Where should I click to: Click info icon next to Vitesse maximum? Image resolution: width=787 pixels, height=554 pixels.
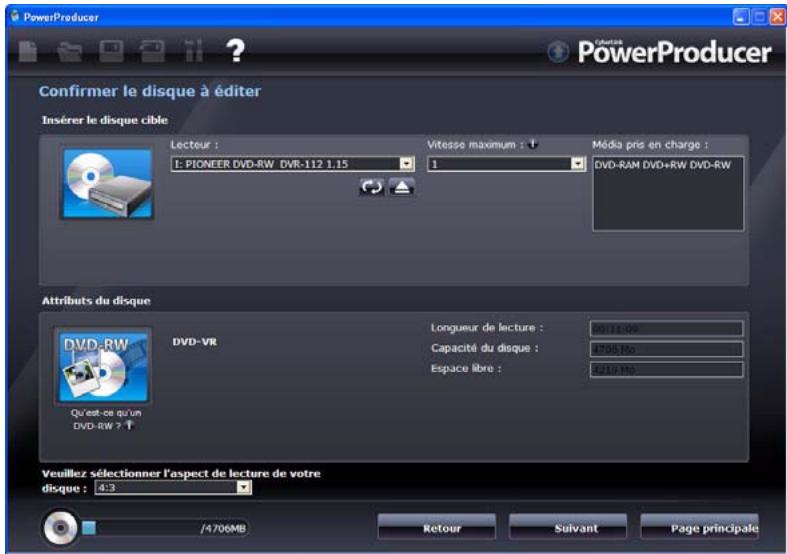[533, 145]
